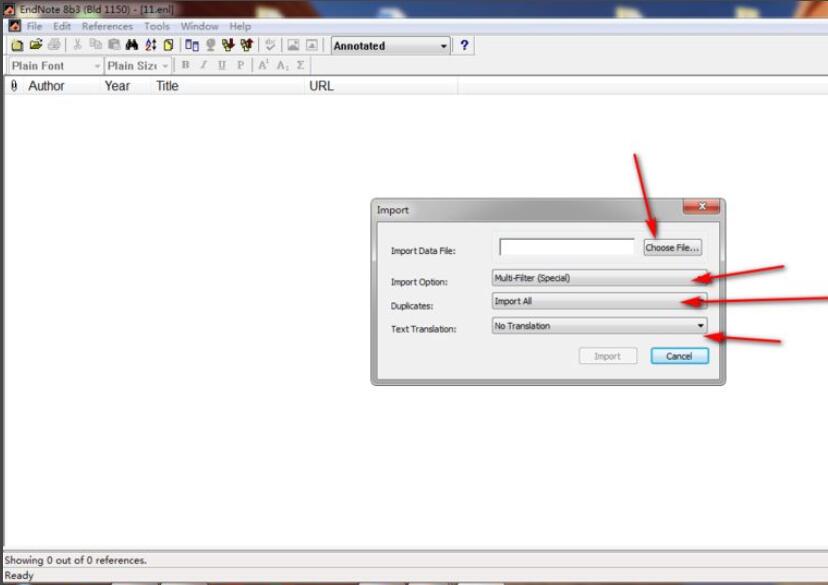Expand the Text Translation dropdown
This screenshot has width=828, height=585.
point(599,326)
